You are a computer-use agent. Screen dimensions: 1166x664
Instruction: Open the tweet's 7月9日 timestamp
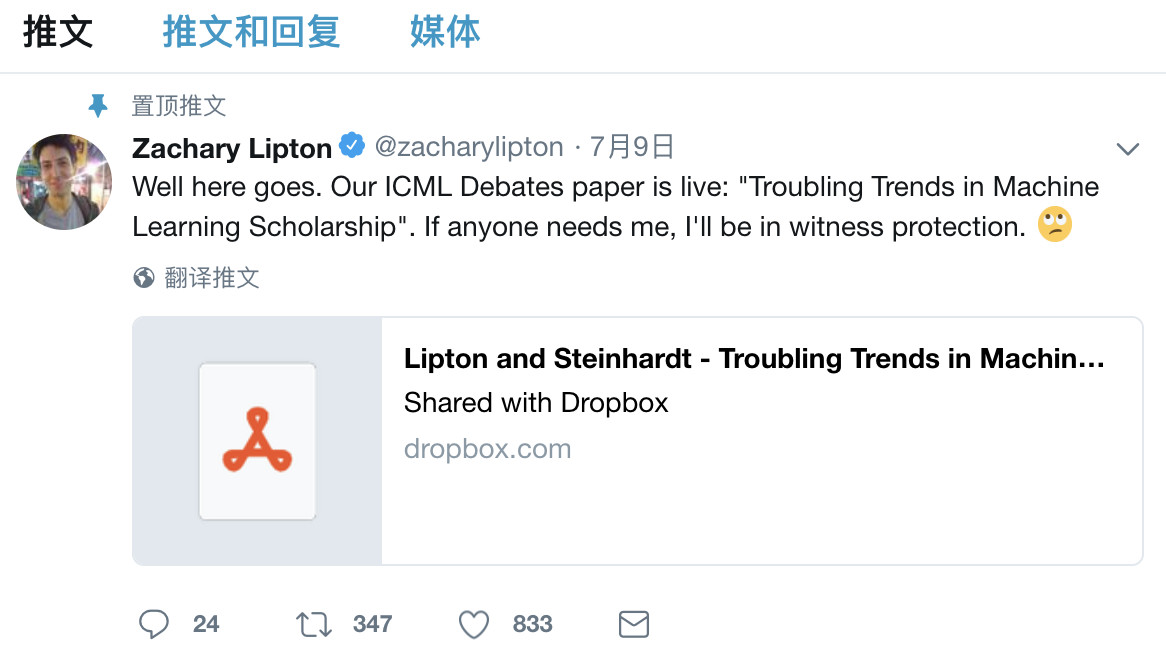coord(632,147)
